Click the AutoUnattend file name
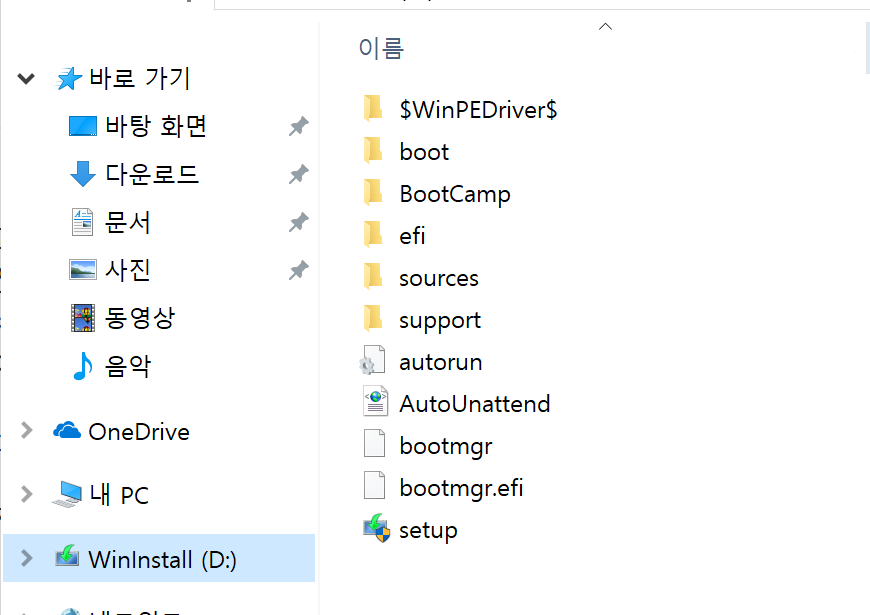This screenshot has height=615, width=870. pyautogui.click(x=475, y=404)
